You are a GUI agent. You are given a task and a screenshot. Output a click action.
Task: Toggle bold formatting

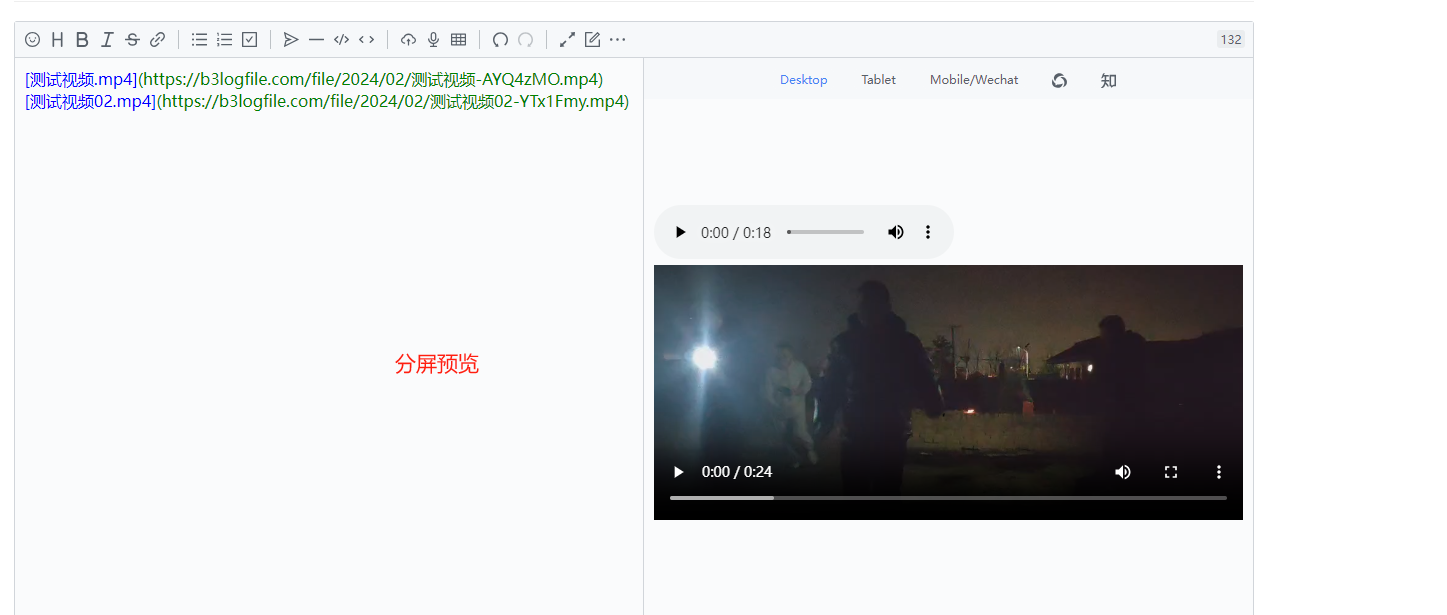(x=82, y=40)
